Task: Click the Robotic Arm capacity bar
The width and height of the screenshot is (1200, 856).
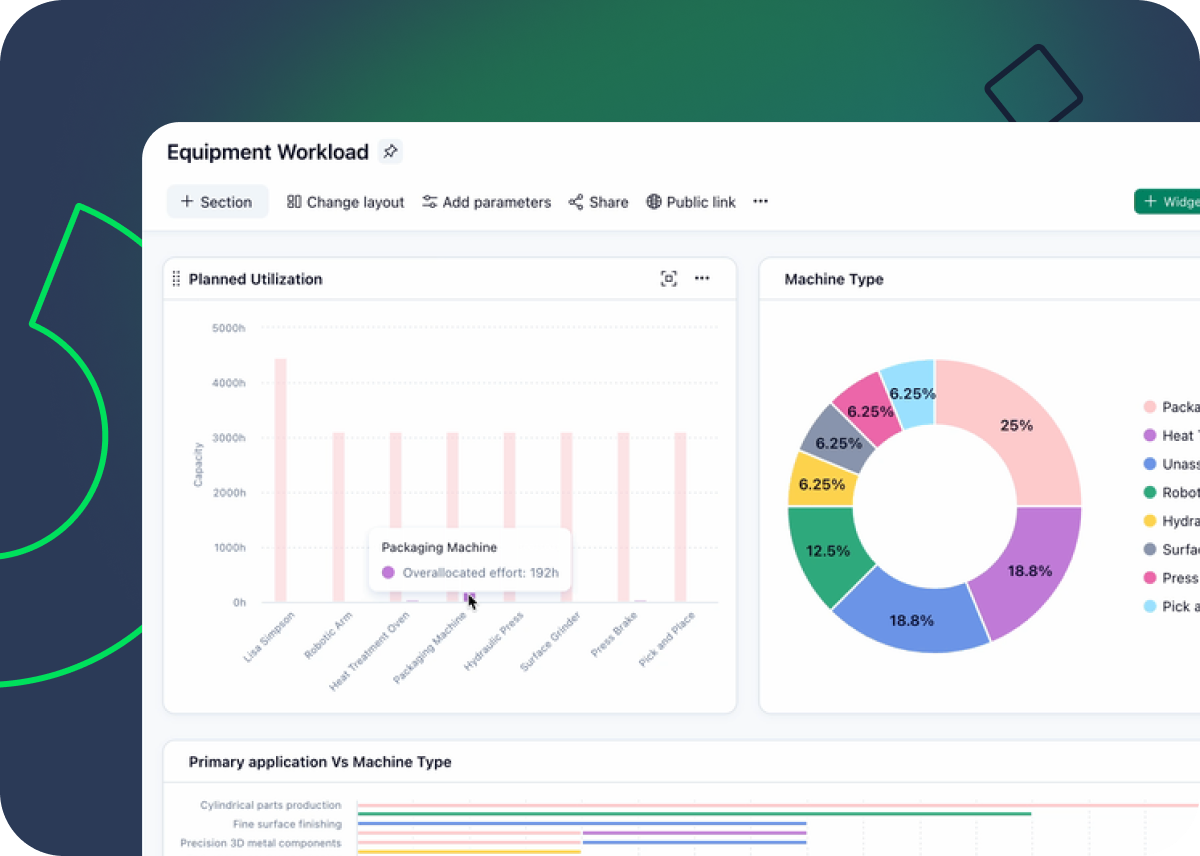Action: pos(338,517)
